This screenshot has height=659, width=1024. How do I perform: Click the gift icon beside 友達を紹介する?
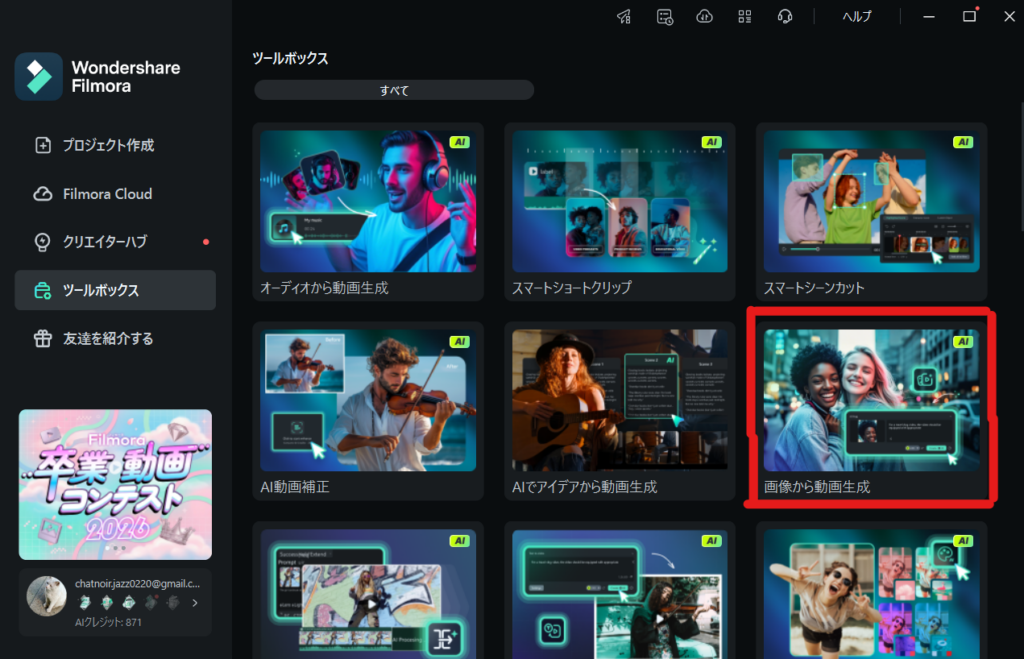(x=43, y=338)
